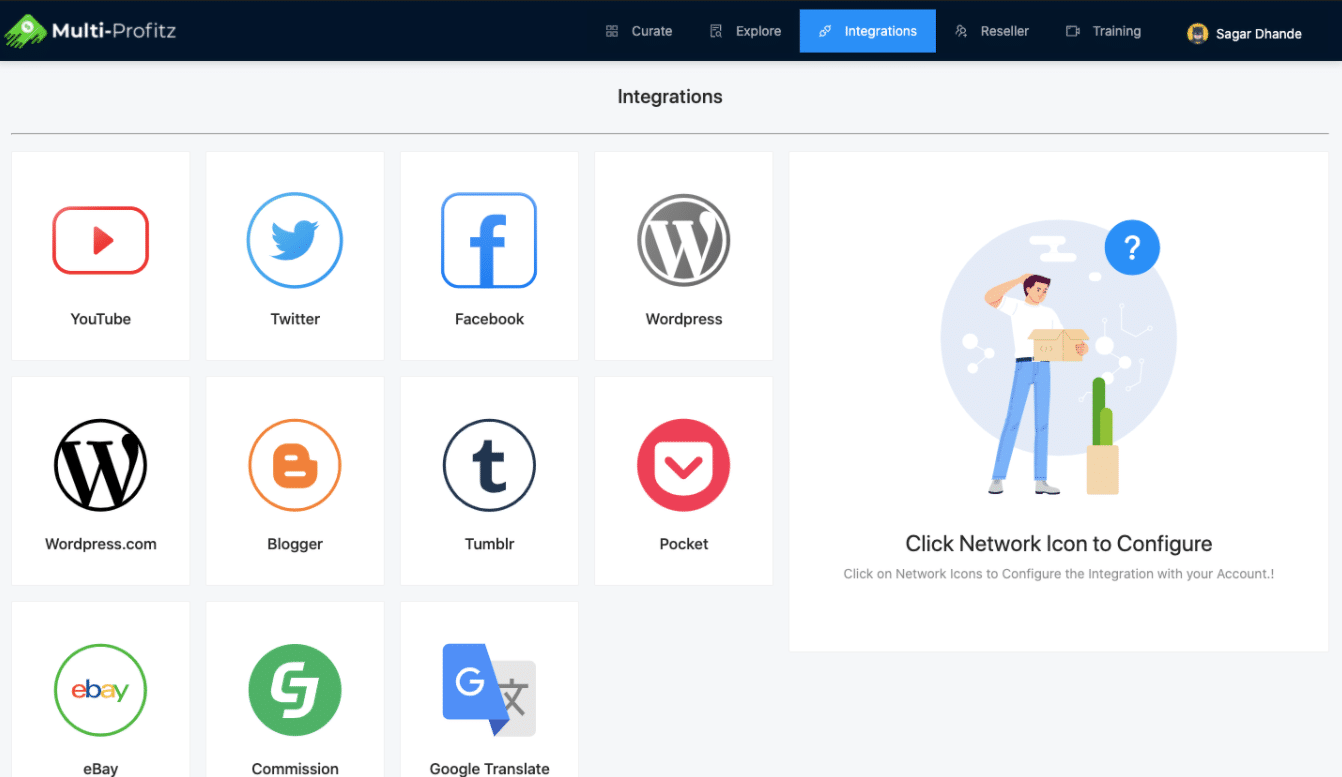Click the blue question mark bubble
This screenshot has height=777, width=1342.
coord(1132,247)
